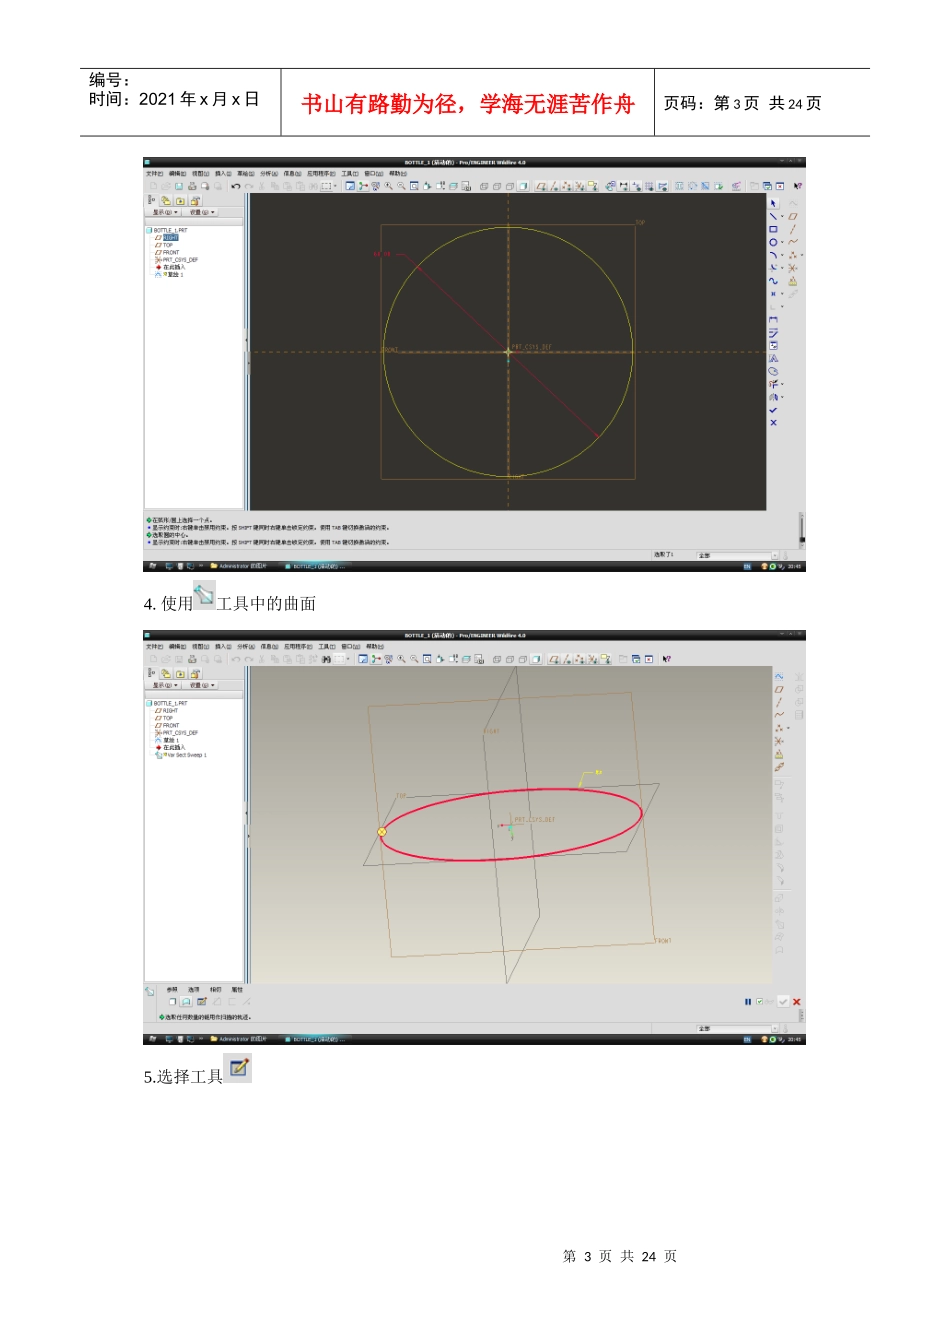Open 文件 menu in upper screenshot
This screenshot has height=1344, width=950.
(154, 174)
